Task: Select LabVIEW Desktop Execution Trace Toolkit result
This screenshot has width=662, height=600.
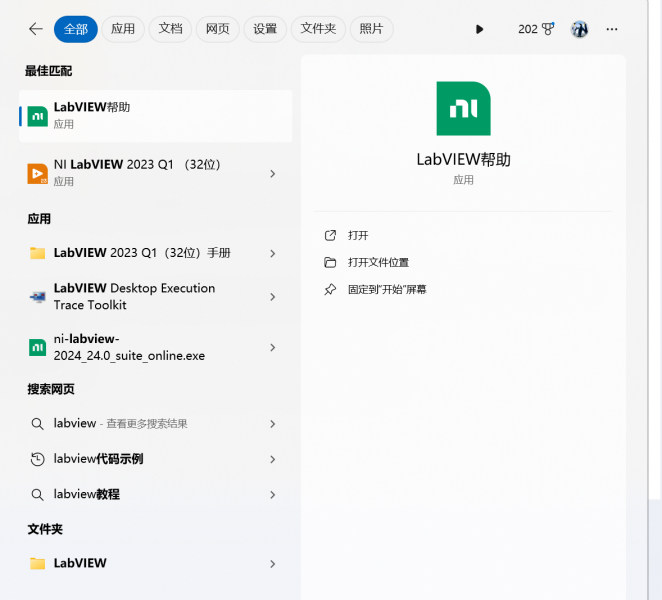Action: (x=134, y=296)
